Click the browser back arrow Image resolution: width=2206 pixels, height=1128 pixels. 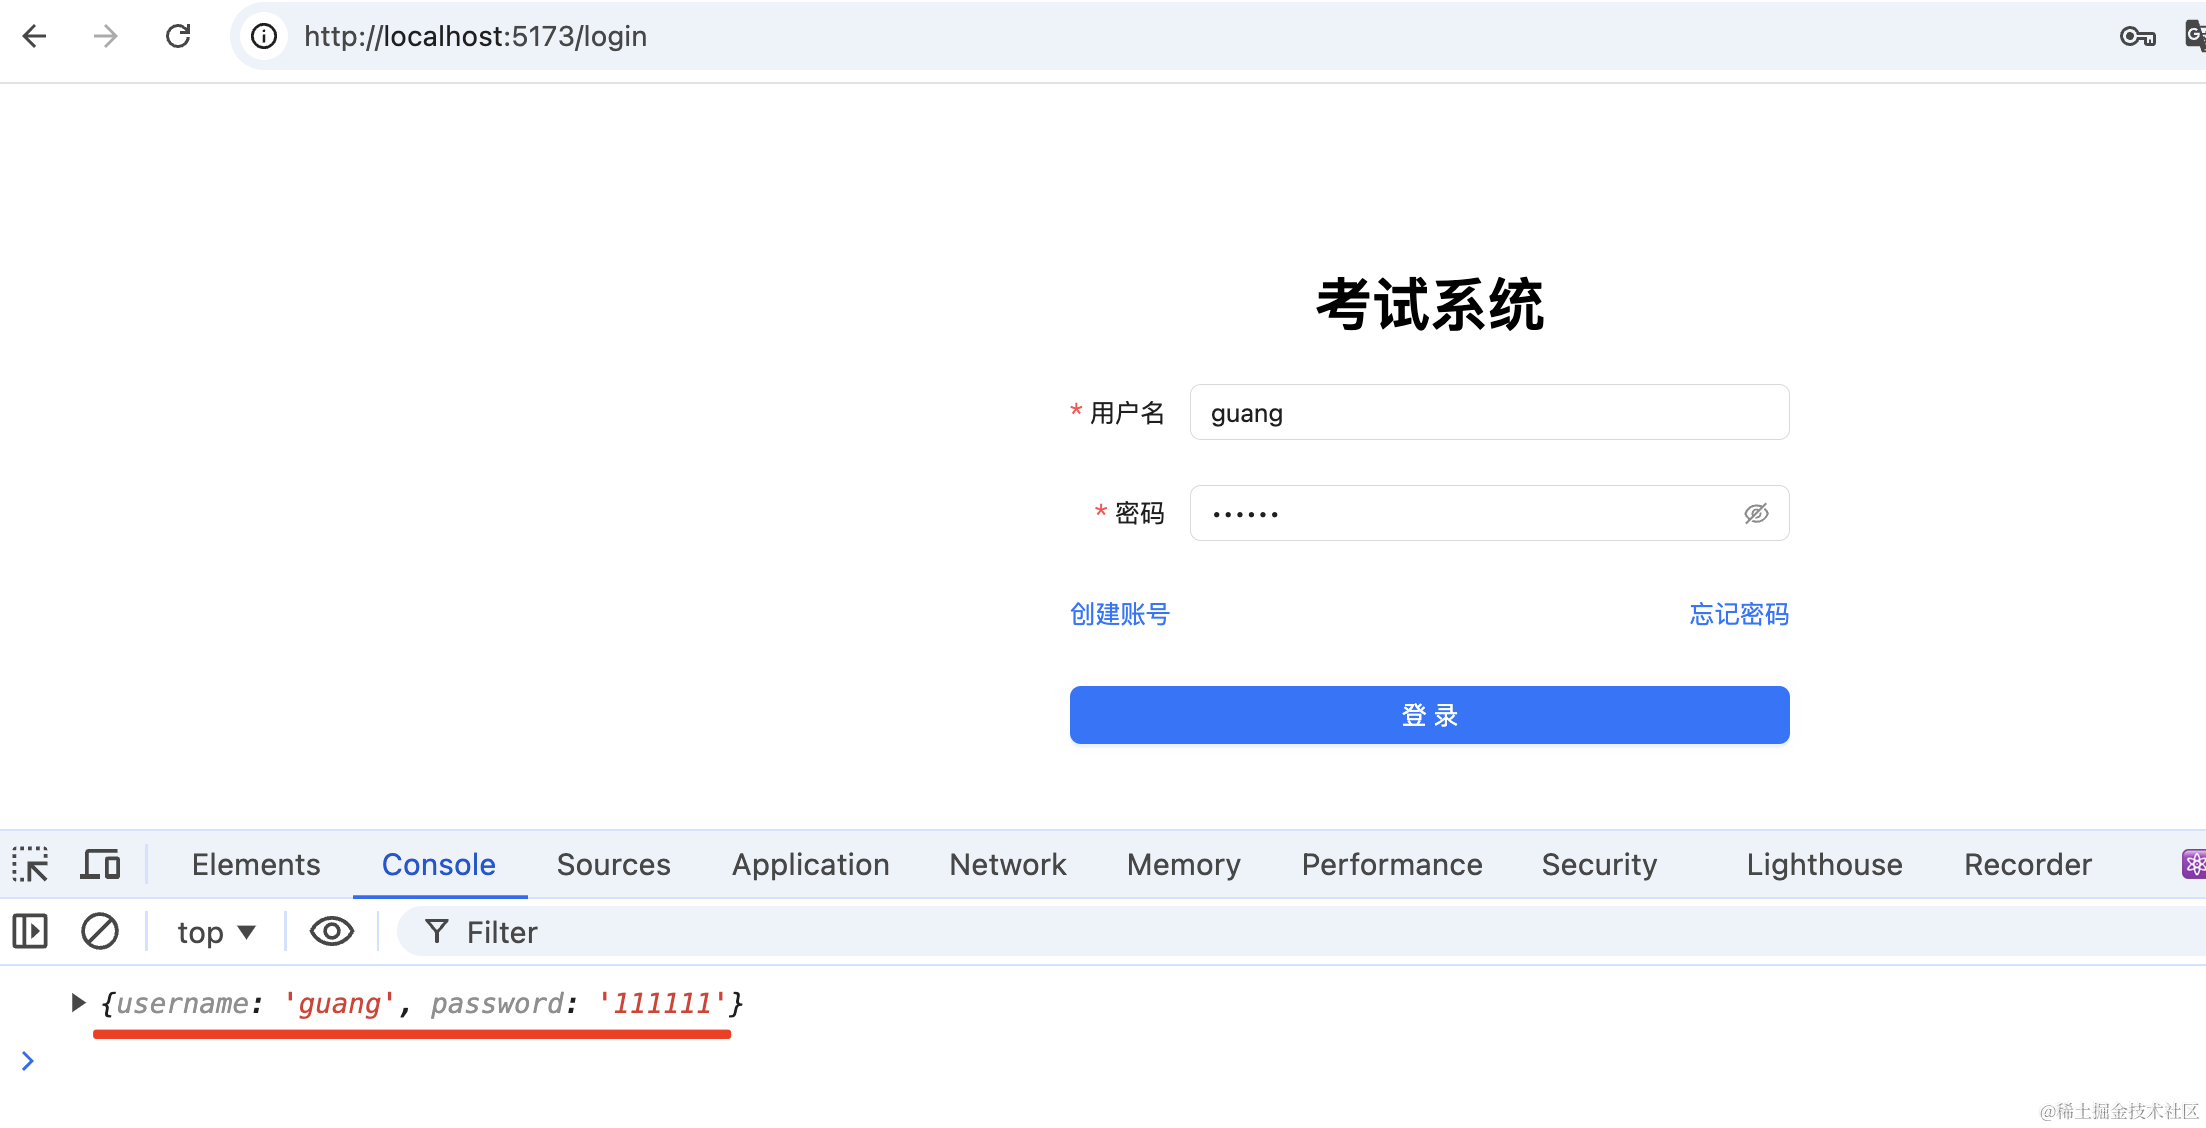click(x=35, y=37)
